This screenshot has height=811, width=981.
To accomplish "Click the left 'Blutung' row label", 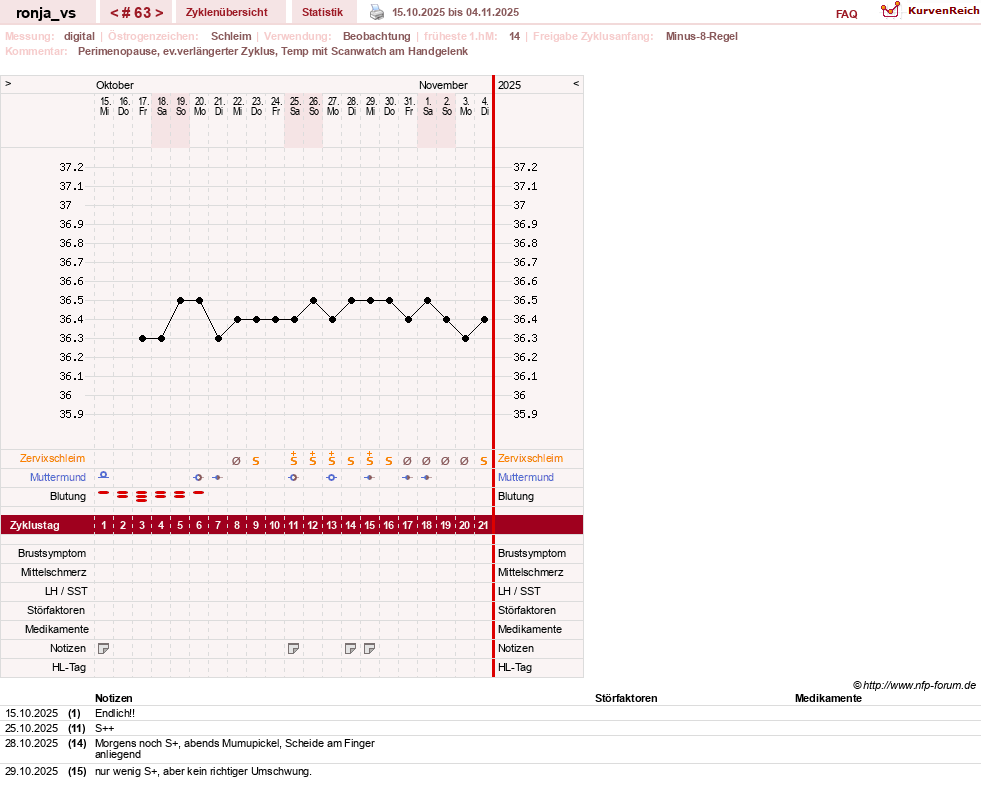I will point(68,496).
